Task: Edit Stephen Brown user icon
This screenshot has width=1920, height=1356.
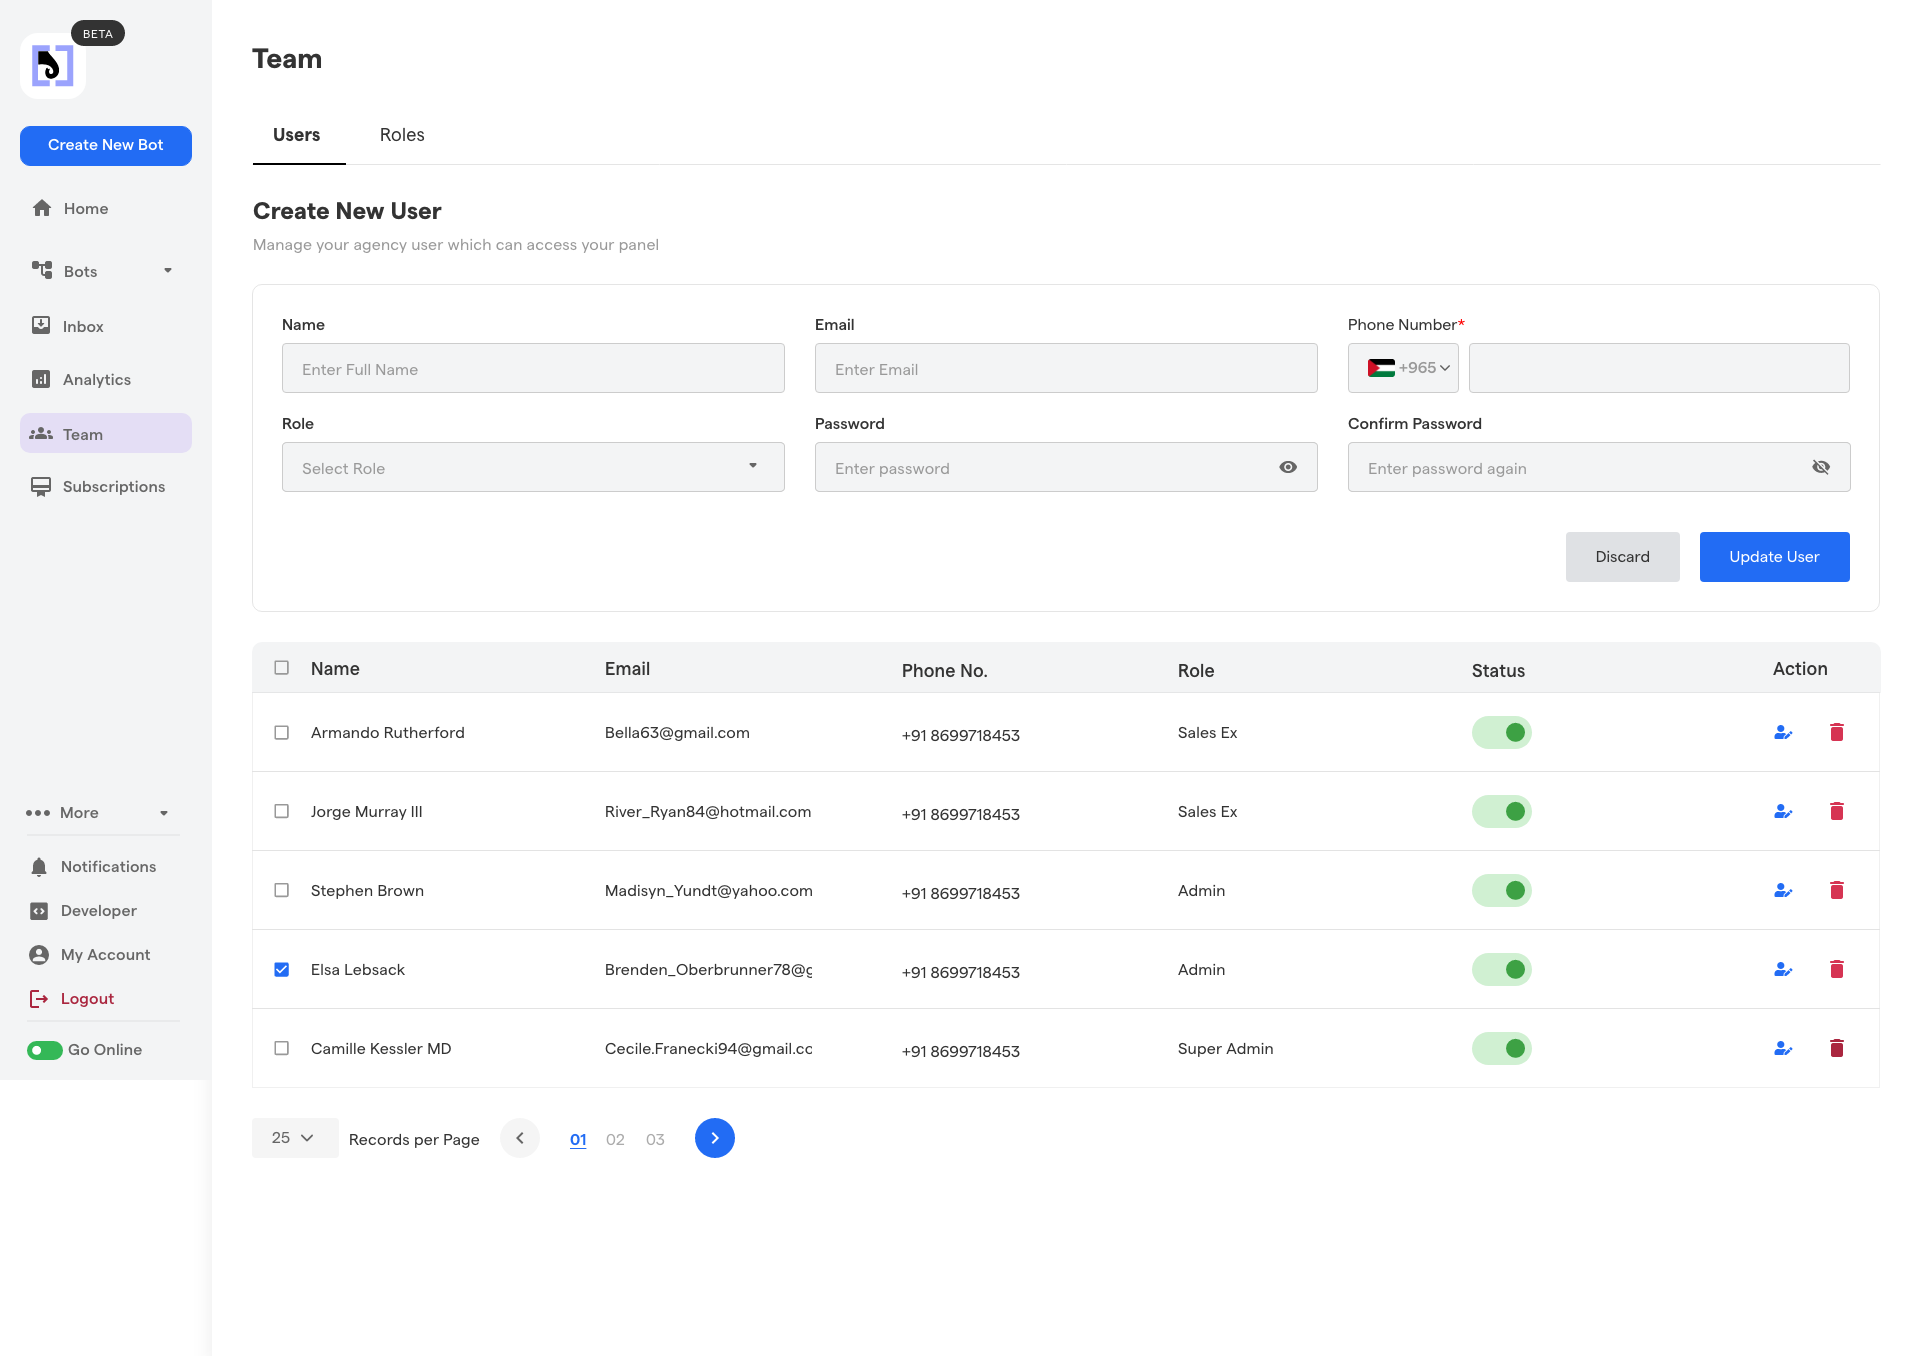Action: 1783,891
